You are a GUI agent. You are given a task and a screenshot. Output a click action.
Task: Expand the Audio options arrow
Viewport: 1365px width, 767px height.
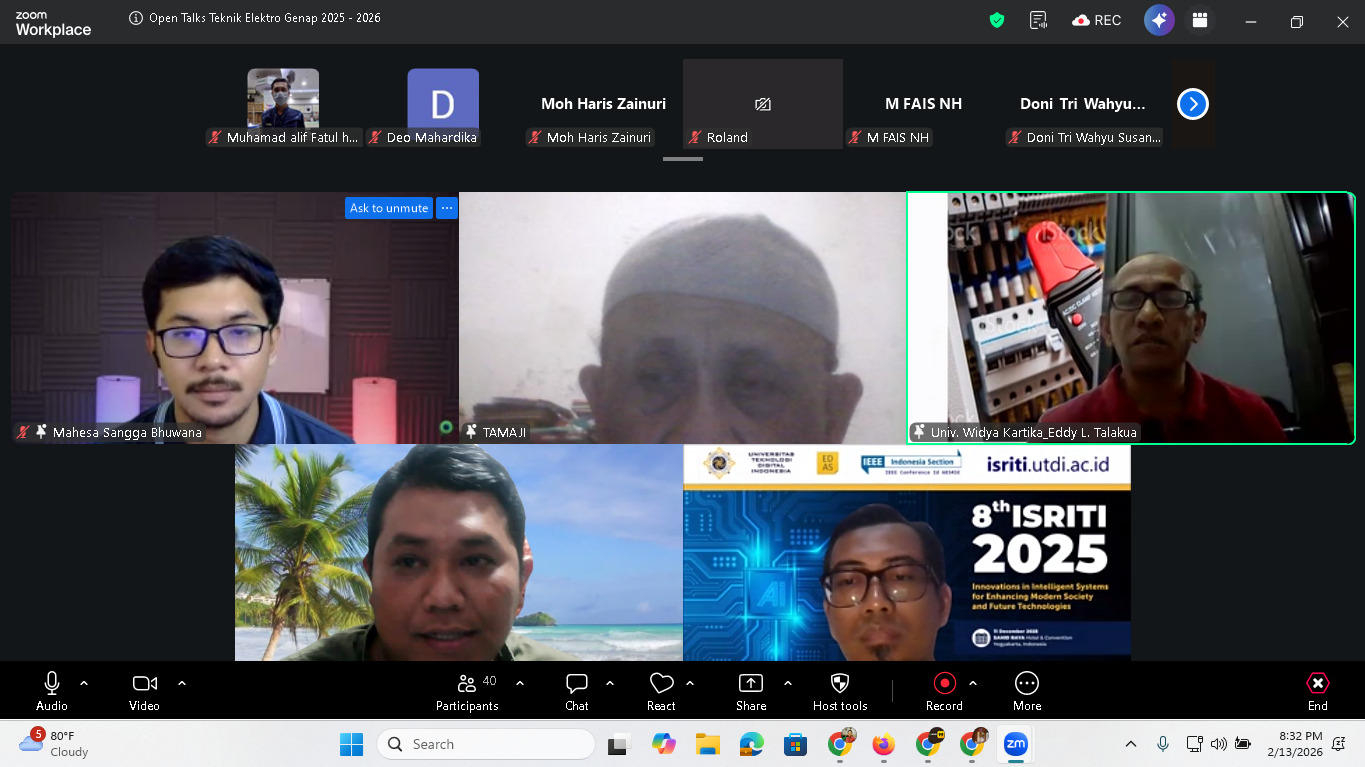[x=84, y=683]
